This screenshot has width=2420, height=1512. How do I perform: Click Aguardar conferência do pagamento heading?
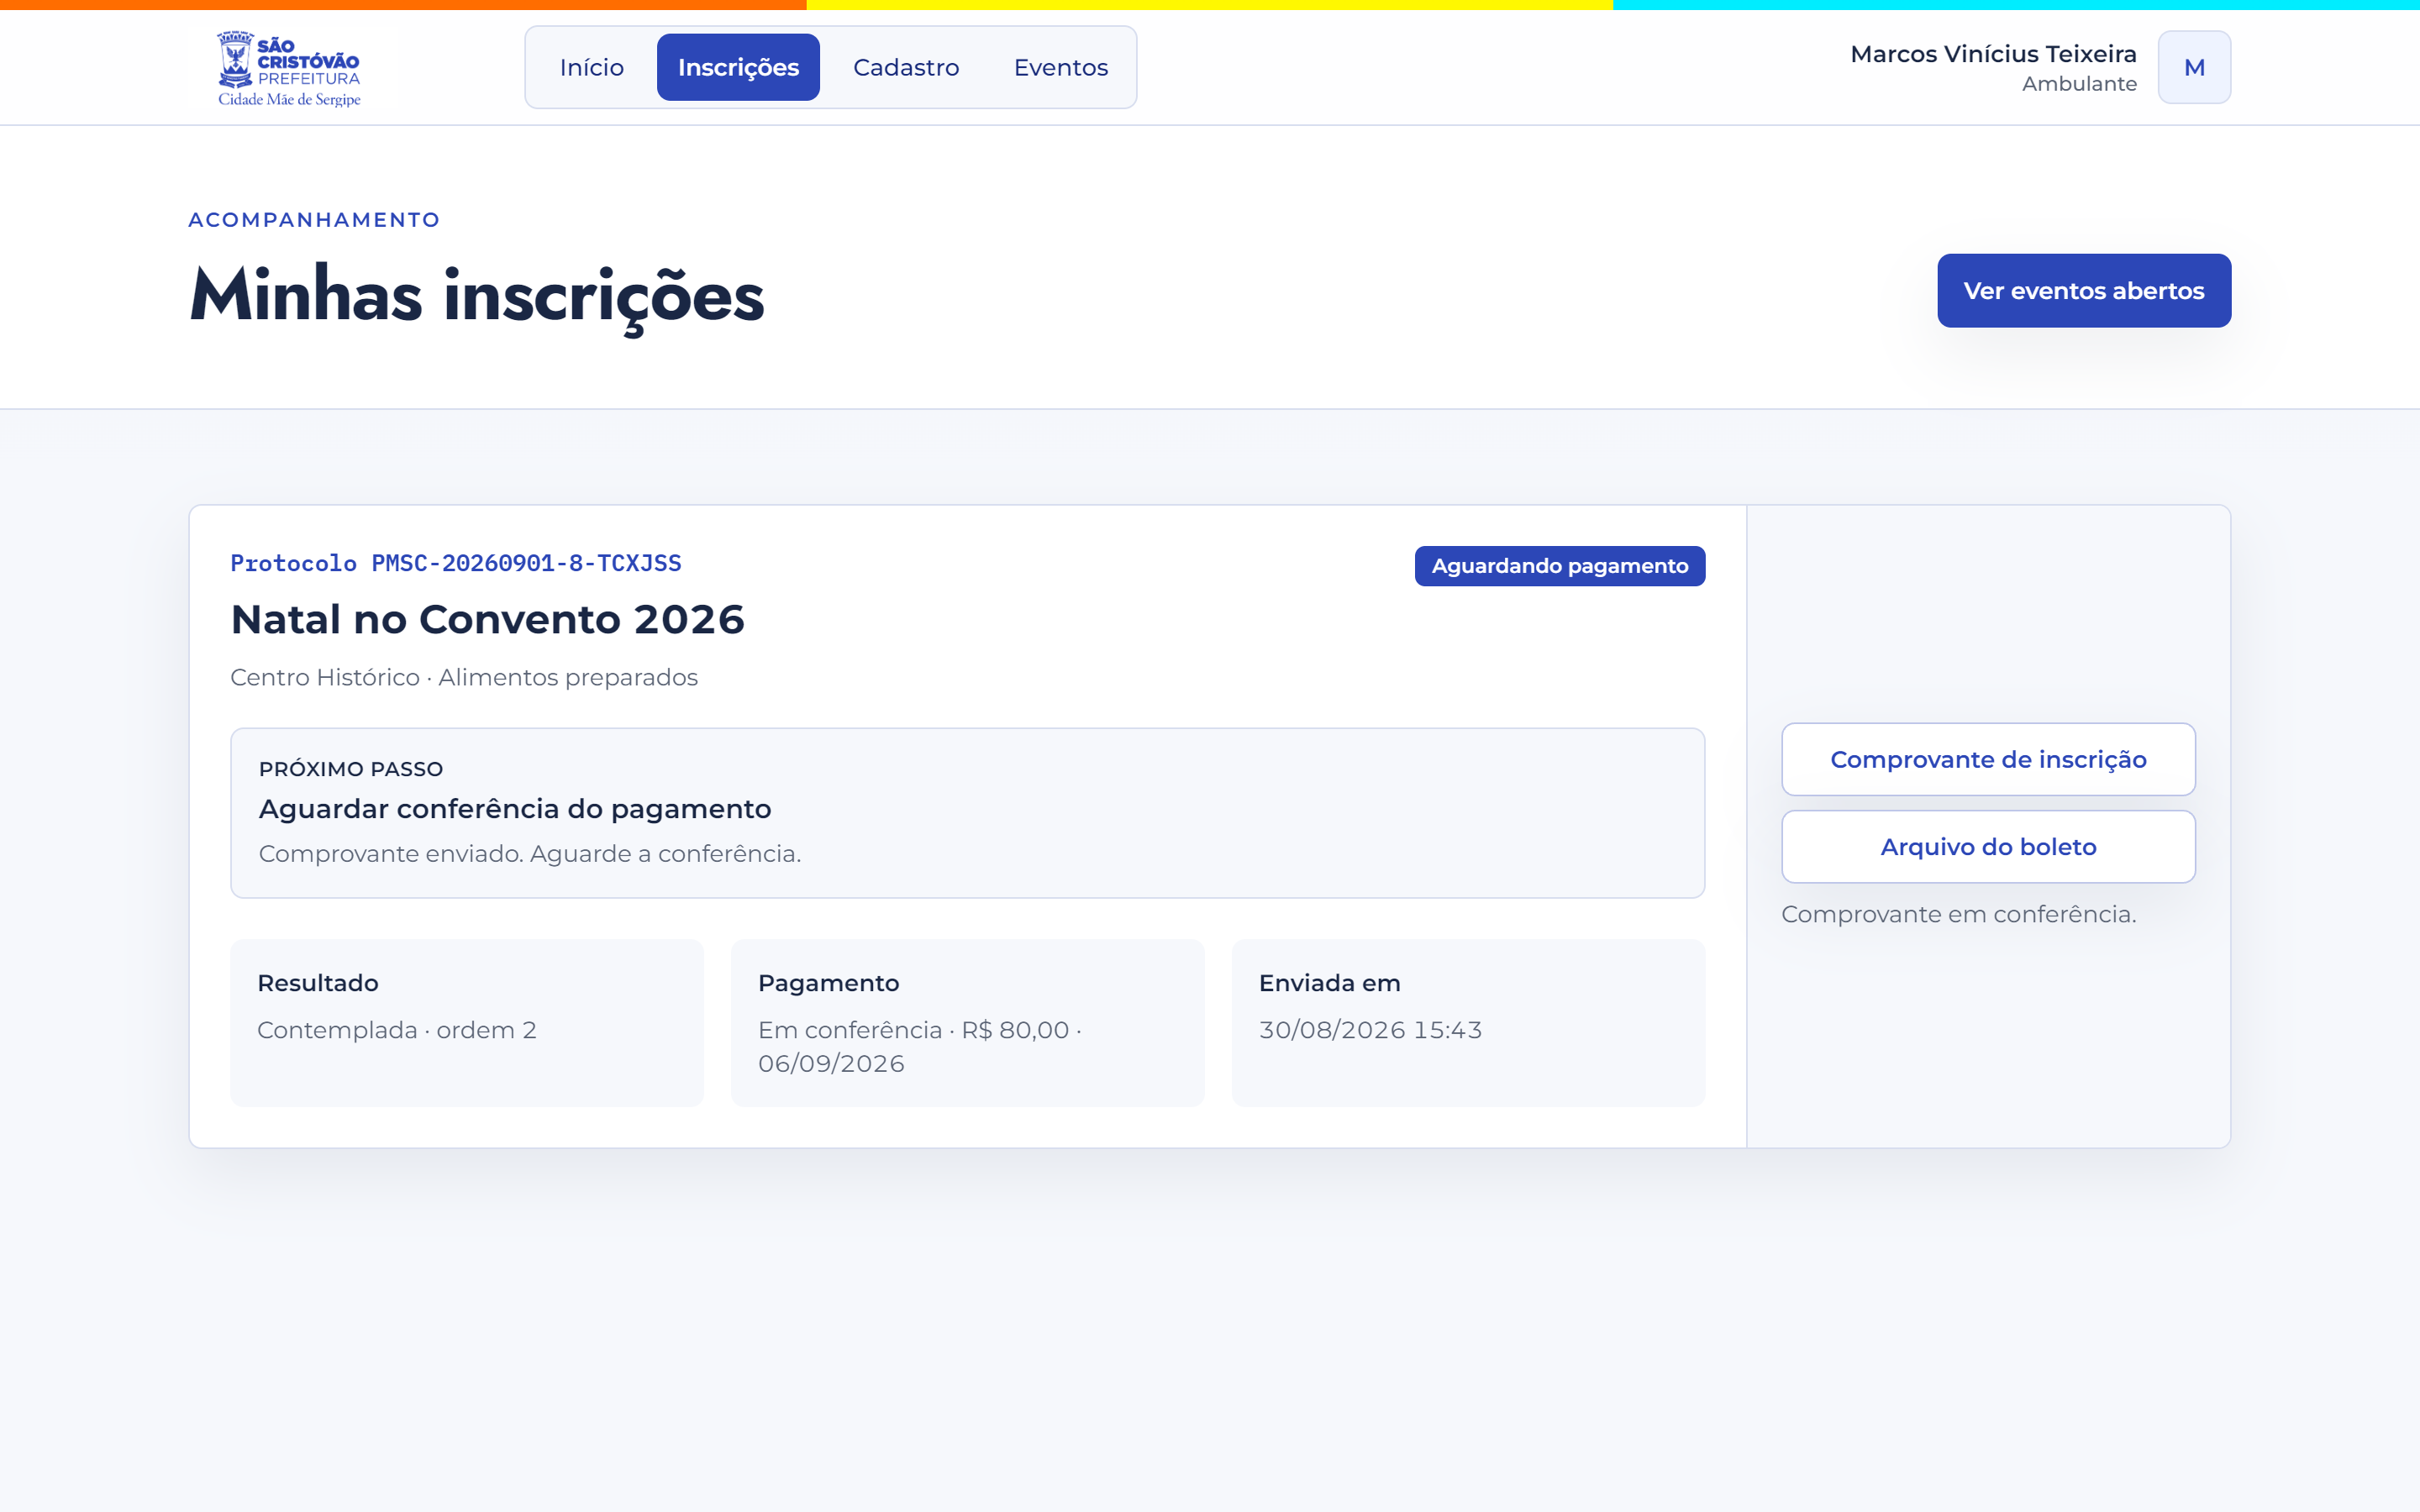[515, 809]
